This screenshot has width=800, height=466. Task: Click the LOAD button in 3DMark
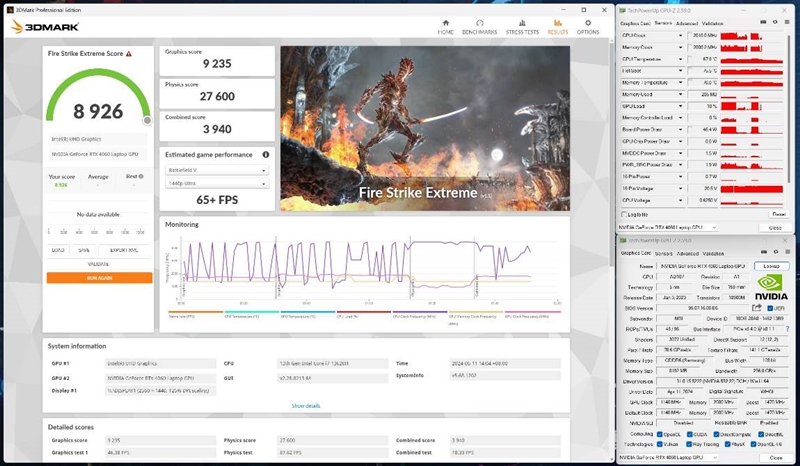coord(58,250)
